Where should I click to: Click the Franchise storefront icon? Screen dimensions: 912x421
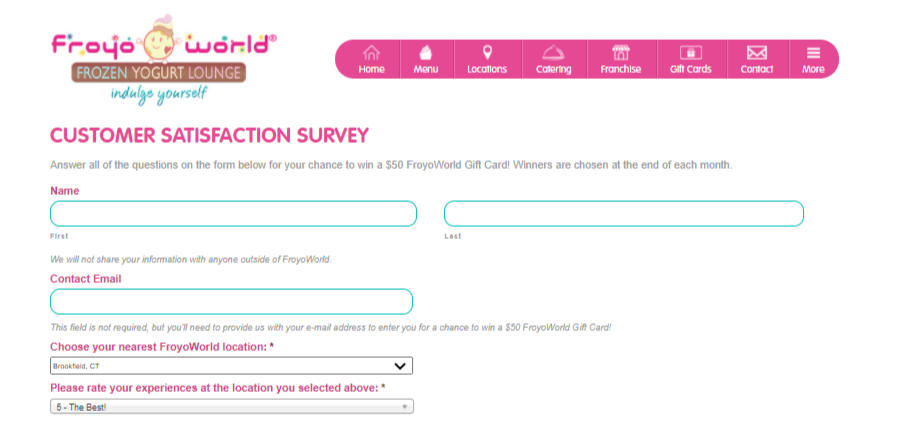pos(621,53)
